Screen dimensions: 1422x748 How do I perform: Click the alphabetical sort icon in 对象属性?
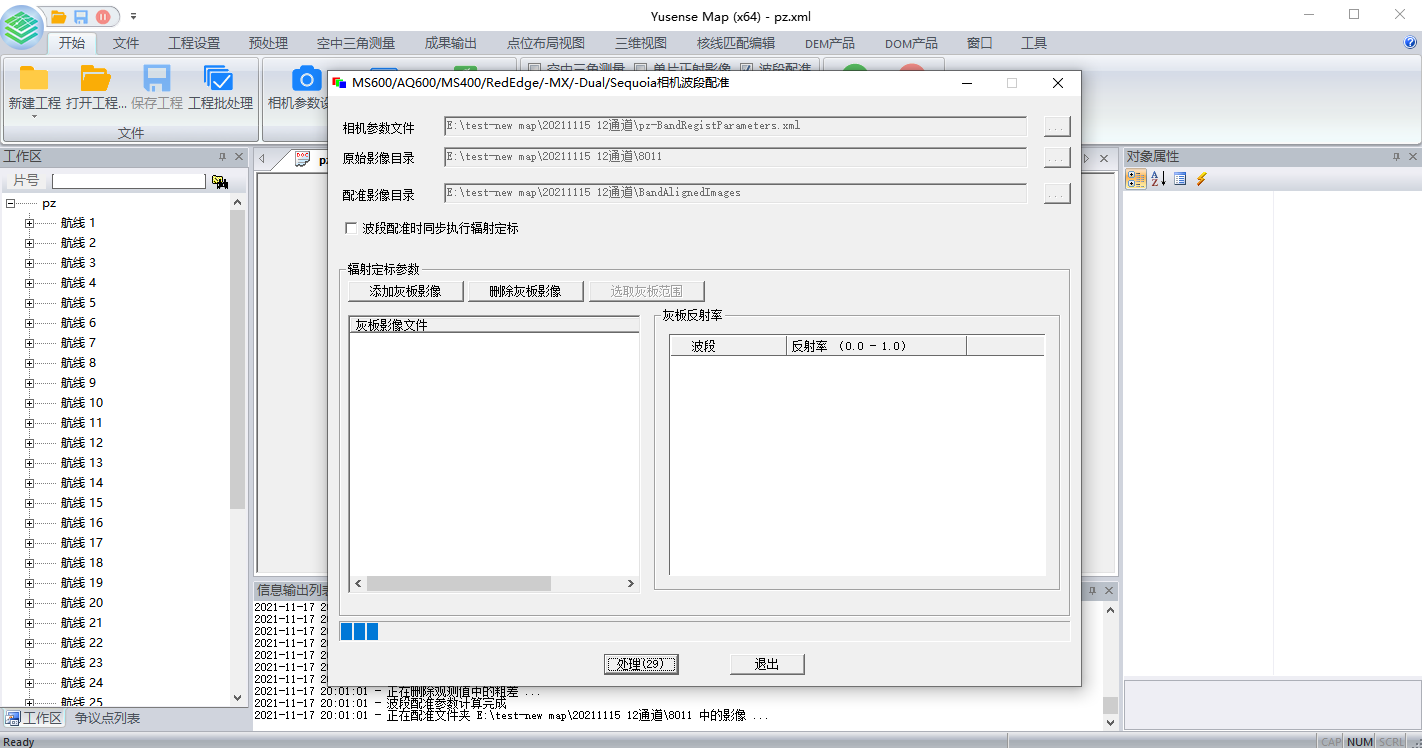tap(1158, 179)
